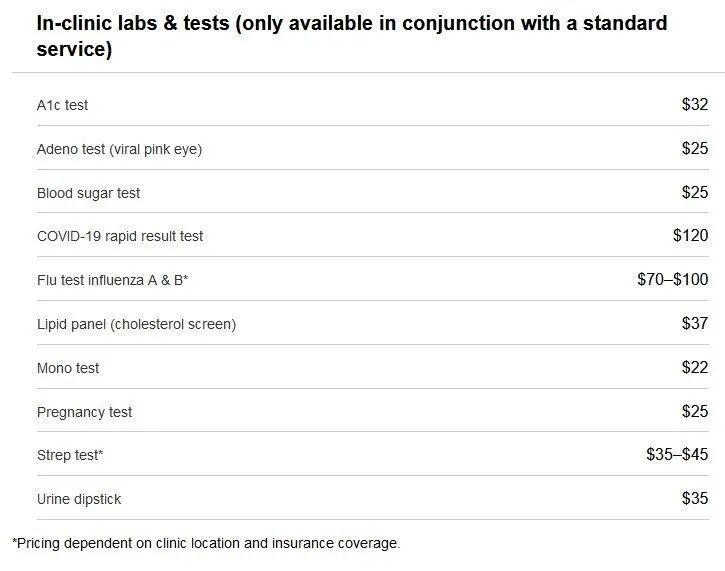The height and width of the screenshot is (571, 725).
Task: Click the Strep test label
Action: [x=70, y=455]
